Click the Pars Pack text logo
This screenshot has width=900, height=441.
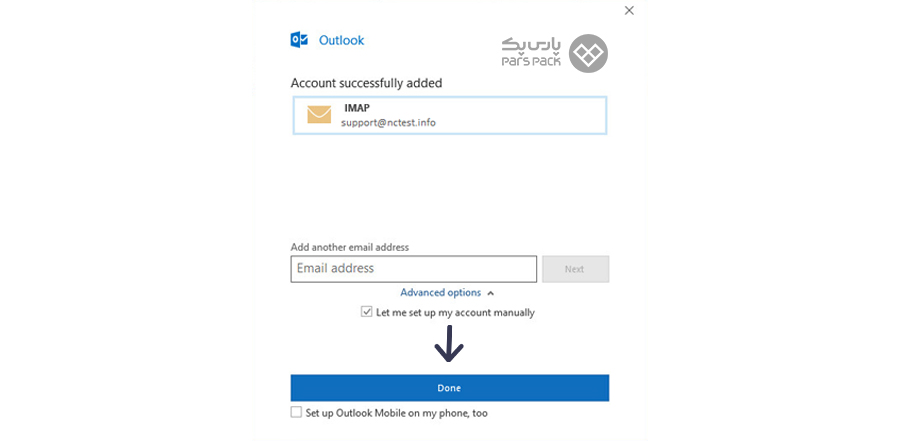pyautogui.click(x=531, y=52)
